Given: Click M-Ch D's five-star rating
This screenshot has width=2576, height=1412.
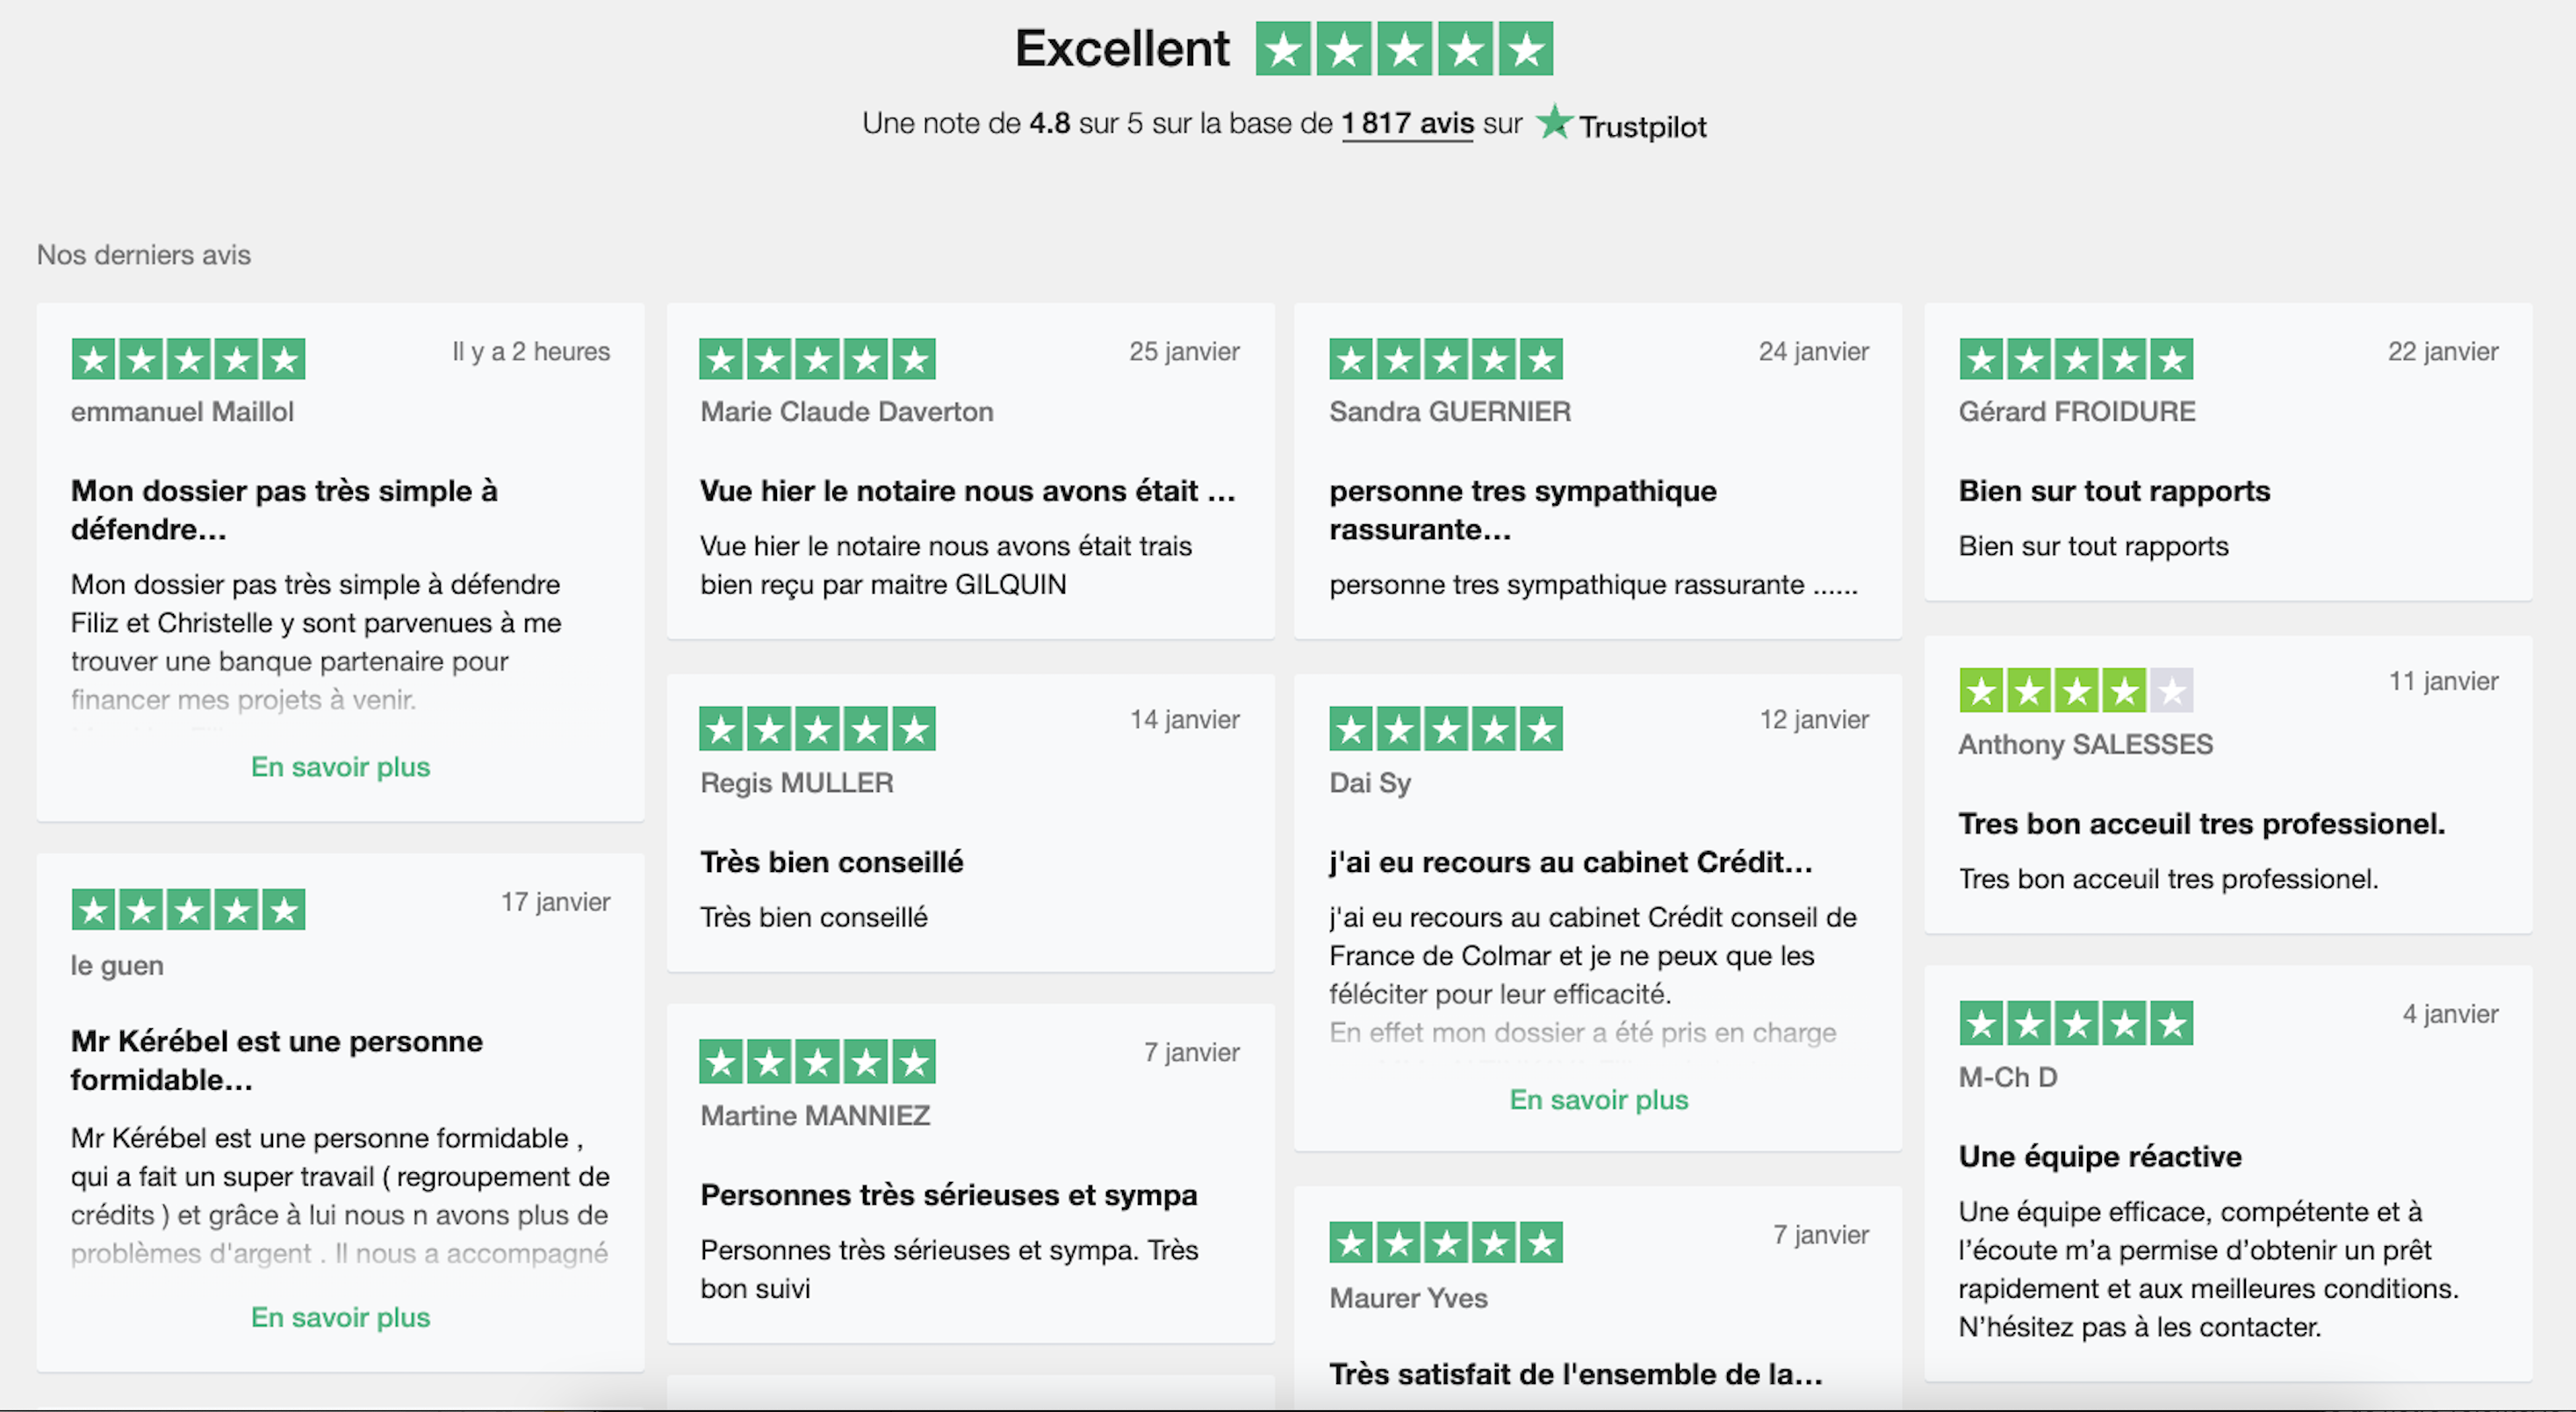Looking at the screenshot, I should (x=2076, y=1023).
